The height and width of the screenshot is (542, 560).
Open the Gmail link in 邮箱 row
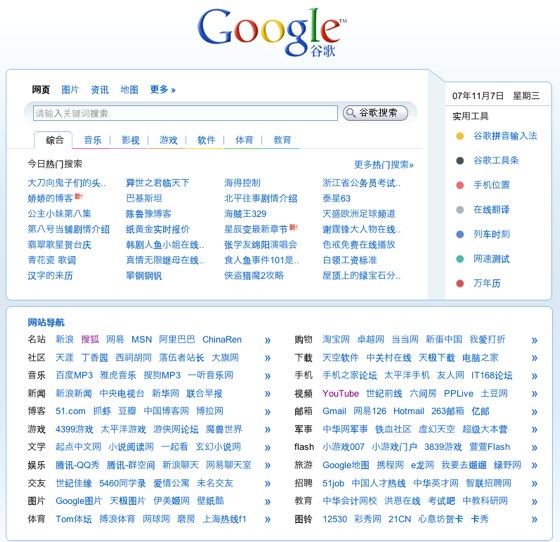[334, 411]
